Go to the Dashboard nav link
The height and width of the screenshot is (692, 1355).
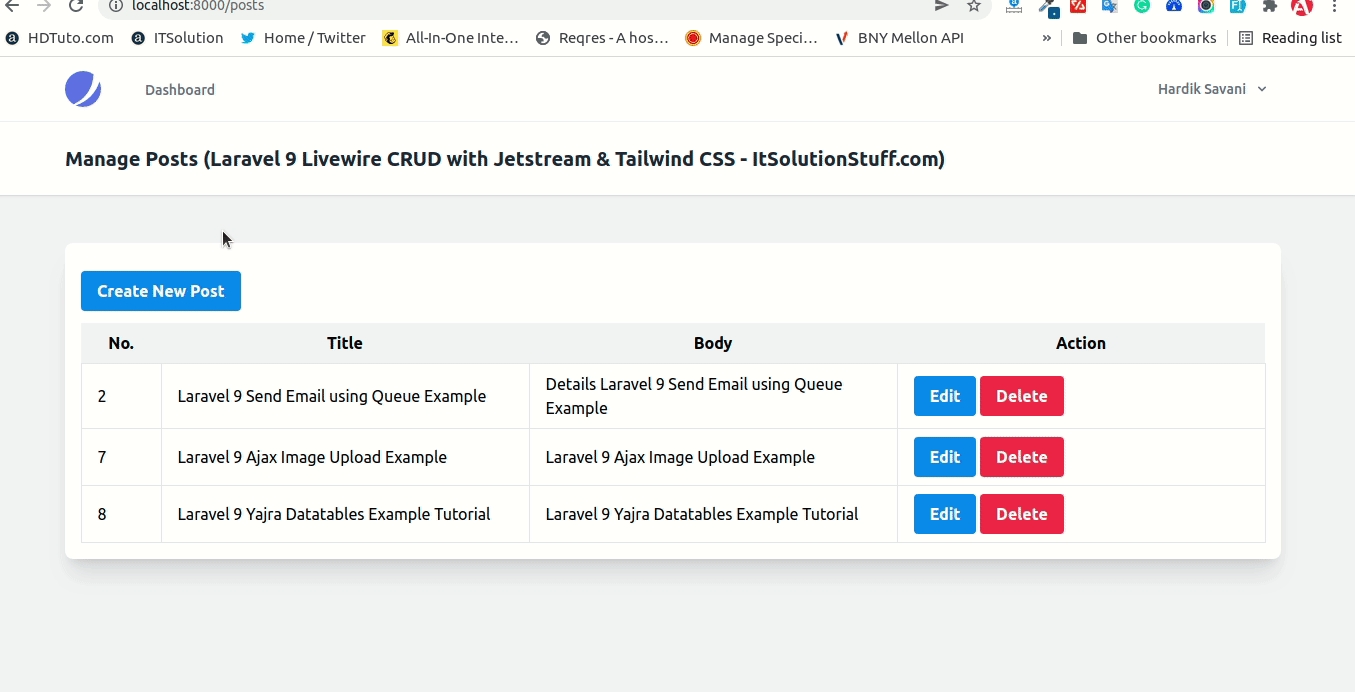pos(180,90)
